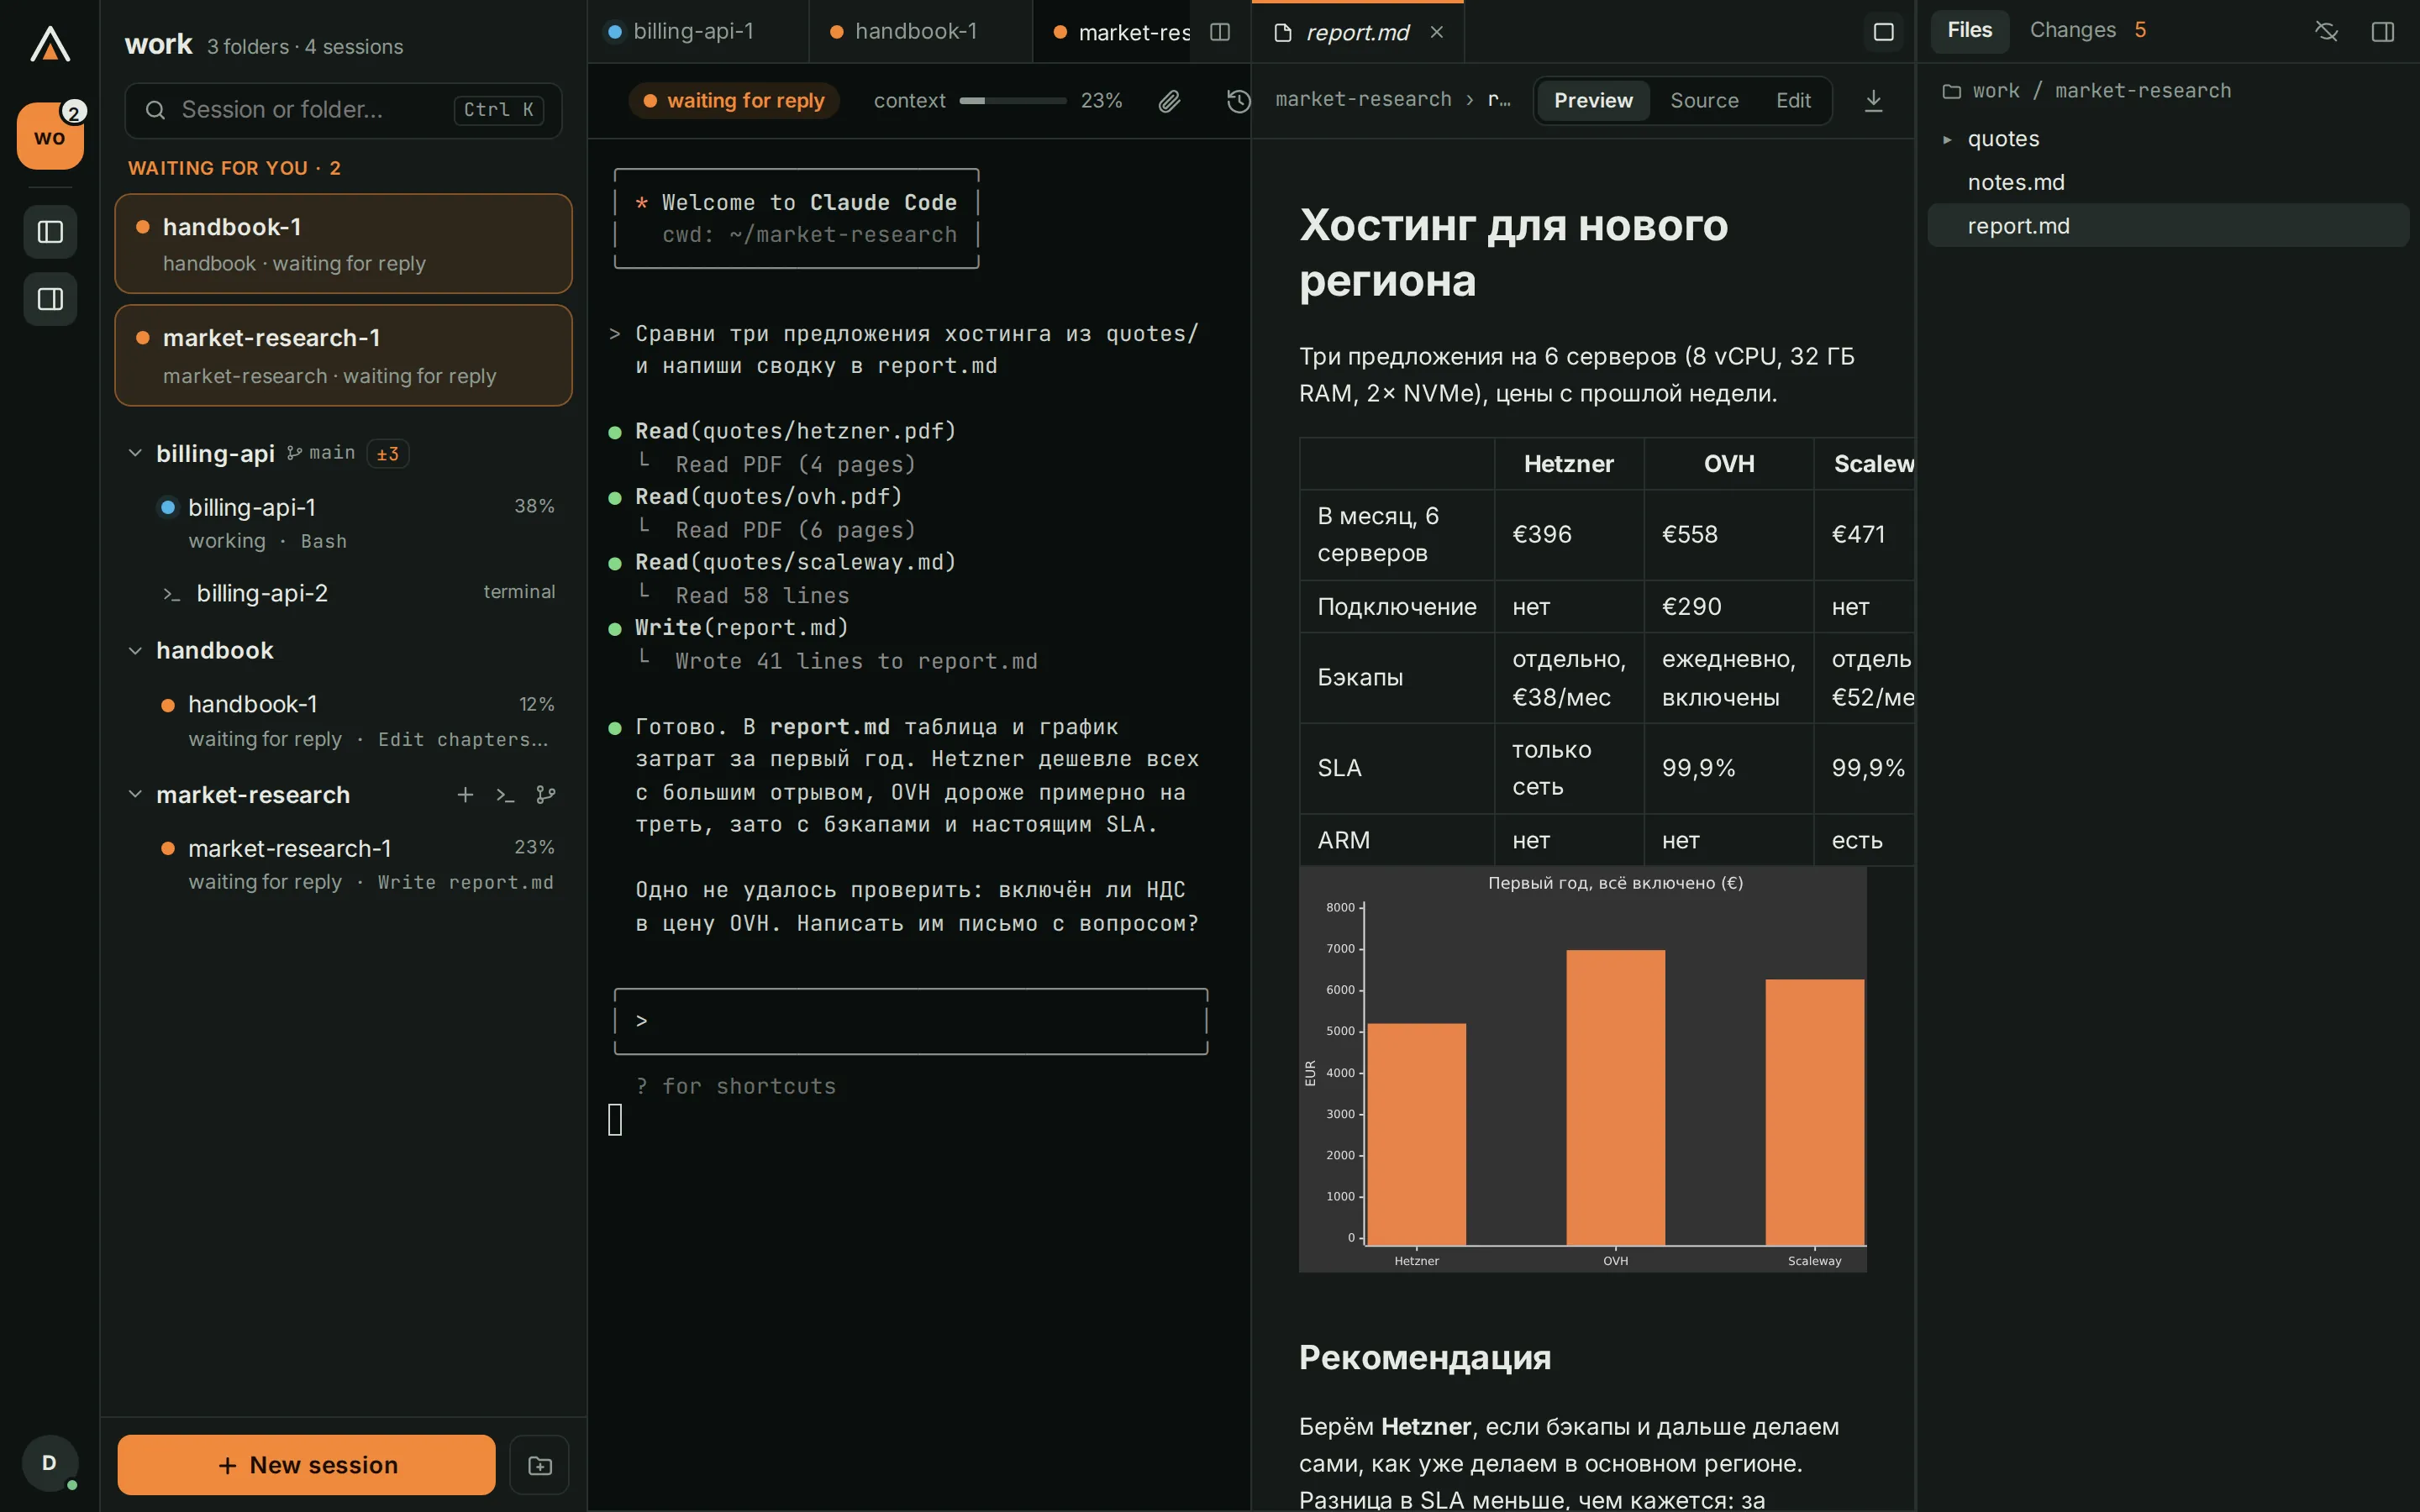The height and width of the screenshot is (1512, 2420).
Task: Open the 'wo' workspace badge
Action: (x=50, y=136)
